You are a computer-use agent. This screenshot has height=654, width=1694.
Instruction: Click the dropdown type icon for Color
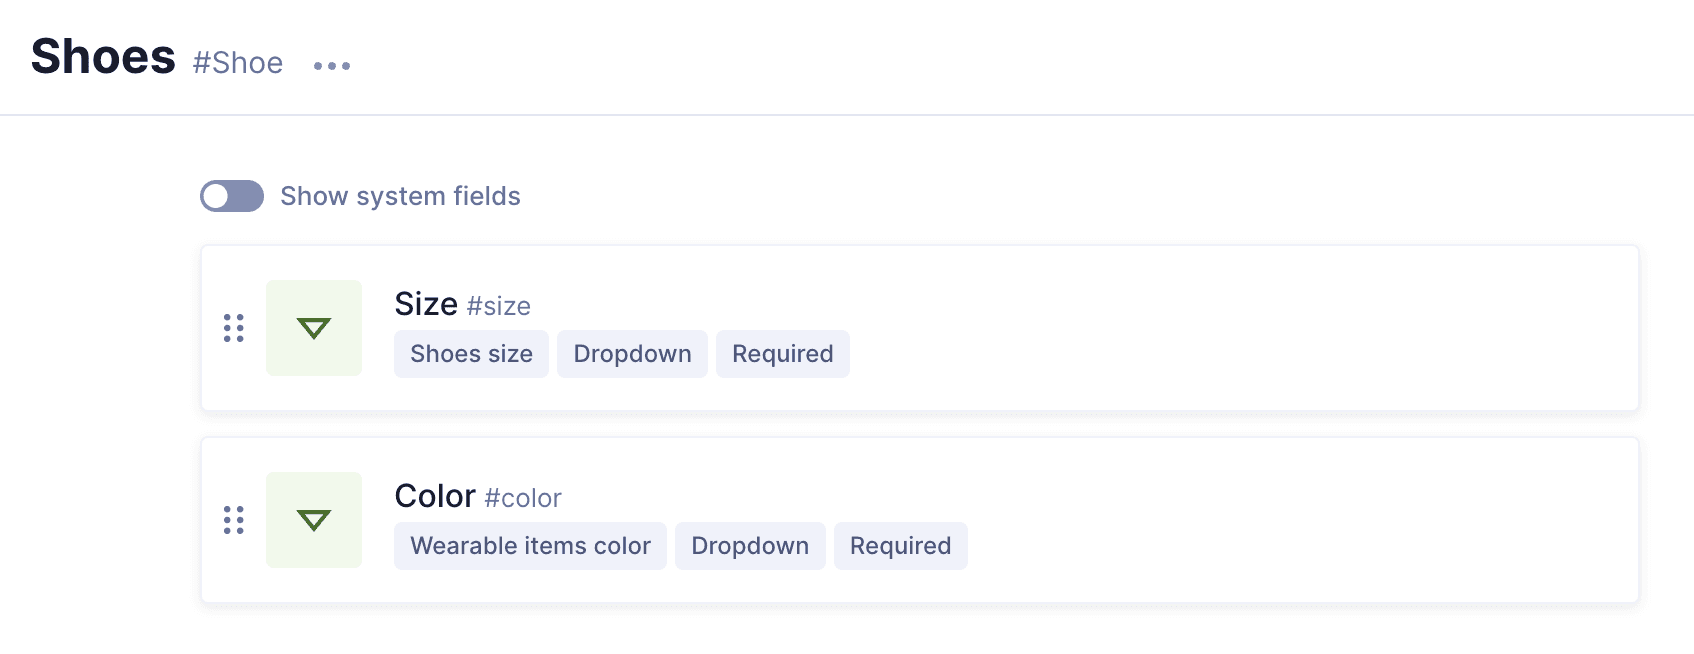tap(314, 520)
